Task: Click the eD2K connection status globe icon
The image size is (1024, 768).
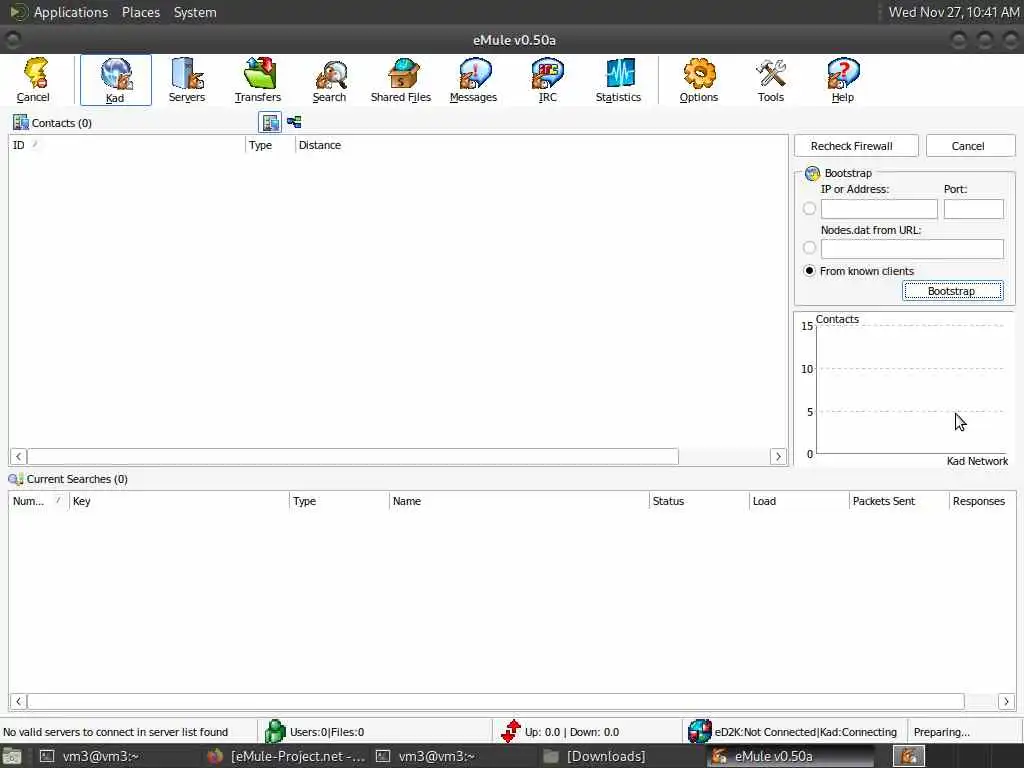Action: coord(699,731)
